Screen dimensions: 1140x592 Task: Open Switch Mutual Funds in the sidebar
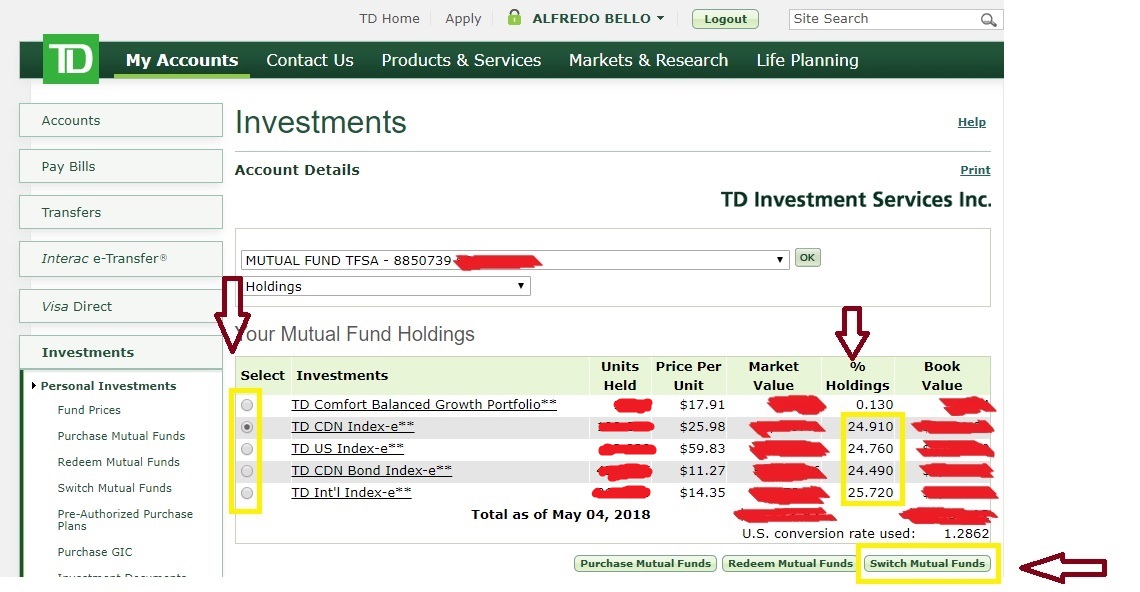[x=115, y=488]
